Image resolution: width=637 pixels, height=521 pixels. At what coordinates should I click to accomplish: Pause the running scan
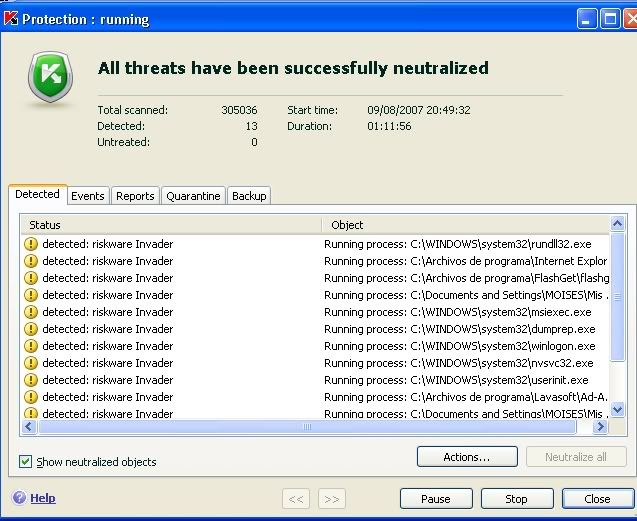[436, 499]
